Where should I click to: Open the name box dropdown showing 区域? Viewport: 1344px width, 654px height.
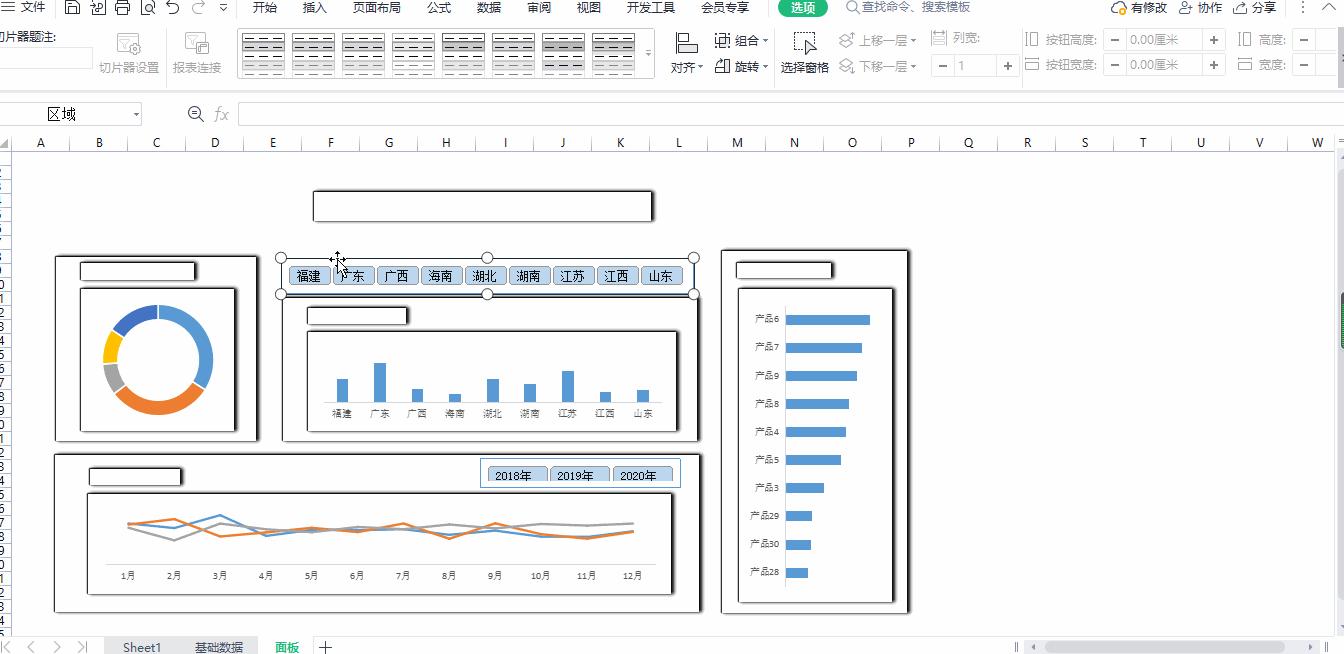pos(136,115)
